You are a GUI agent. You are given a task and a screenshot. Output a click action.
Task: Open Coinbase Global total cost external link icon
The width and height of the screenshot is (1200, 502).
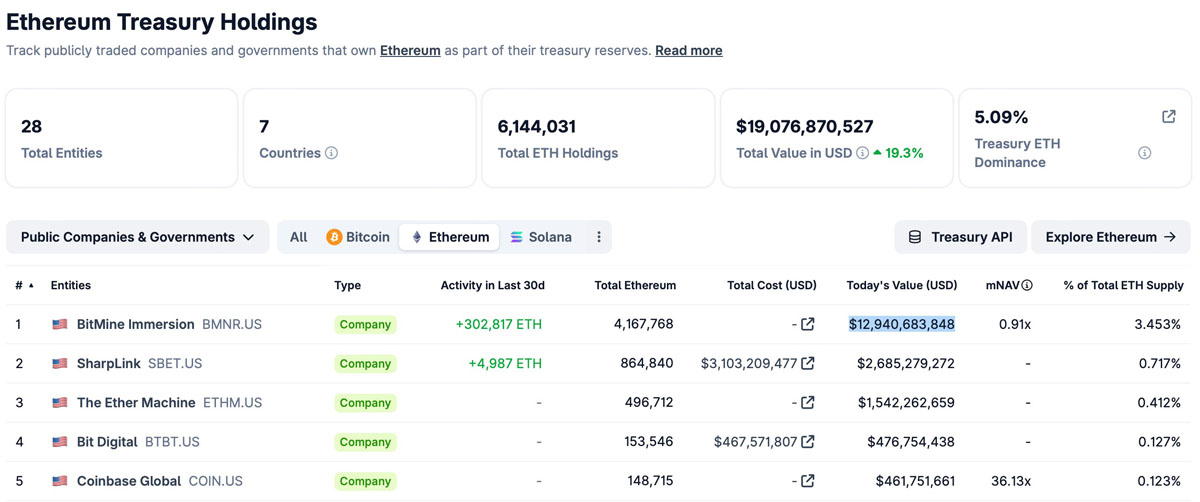pos(808,481)
